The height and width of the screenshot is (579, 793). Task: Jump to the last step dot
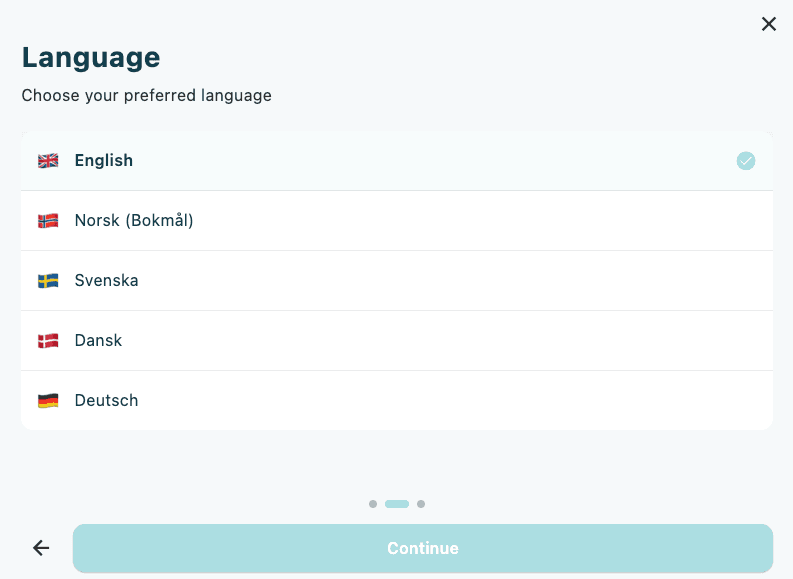point(421,504)
